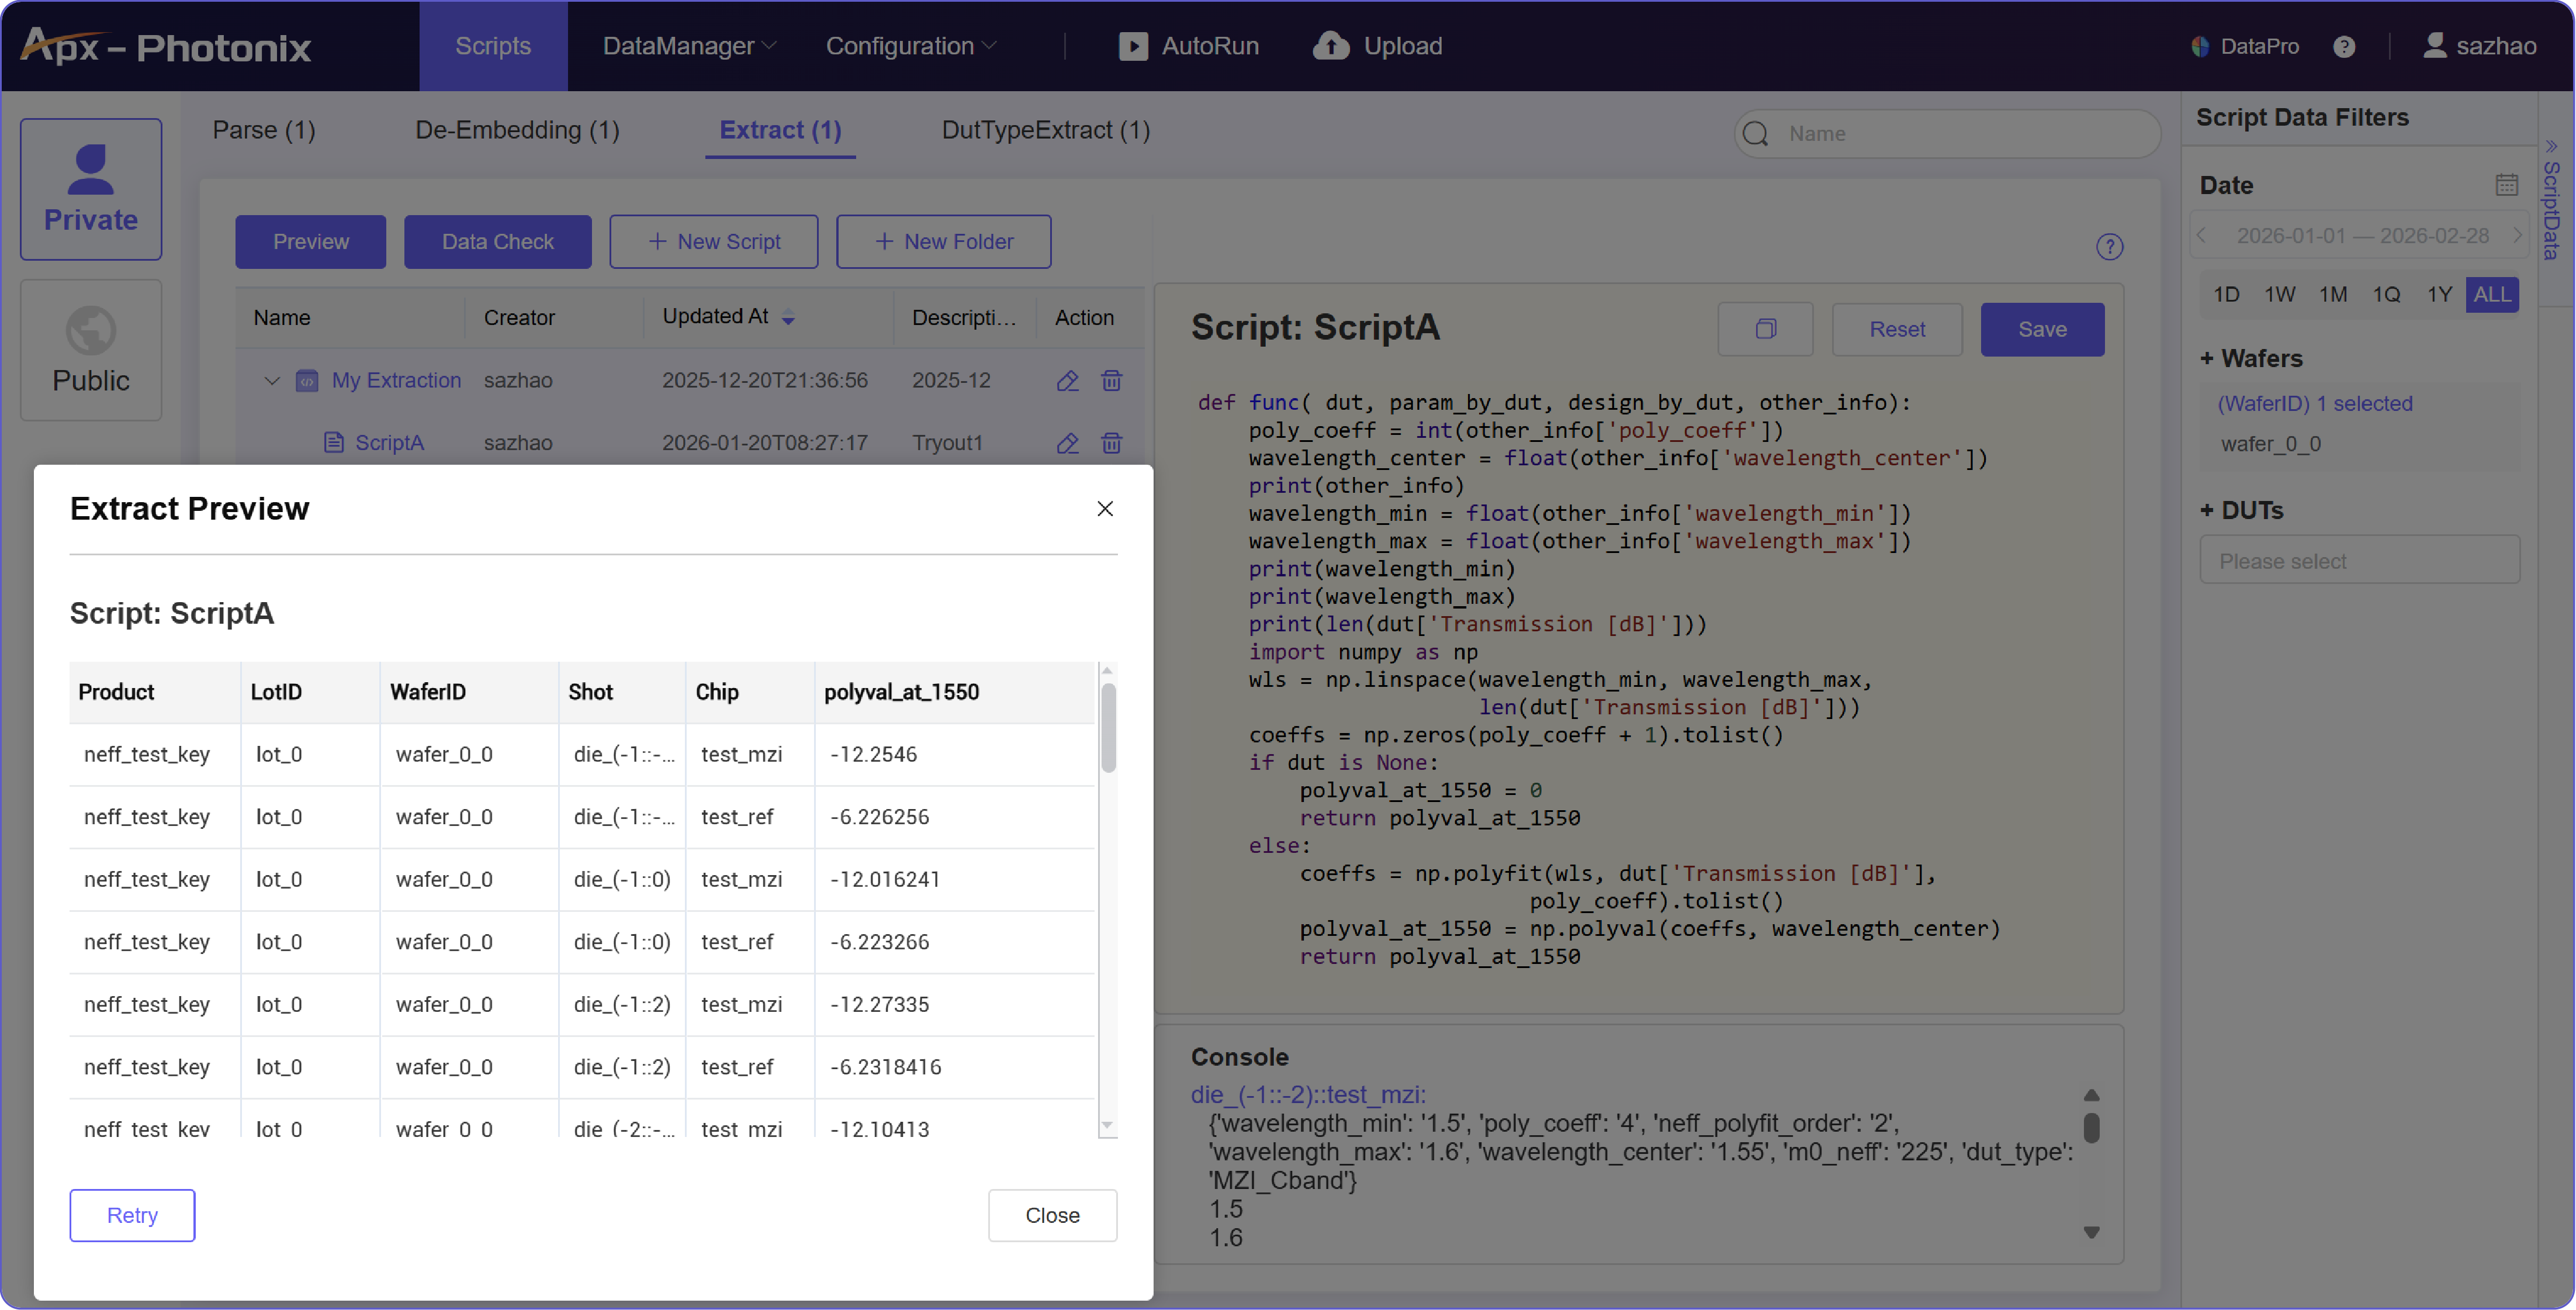The image size is (2576, 1310).
Task: Select the 1D date filter
Action: (x=2228, y=294)
